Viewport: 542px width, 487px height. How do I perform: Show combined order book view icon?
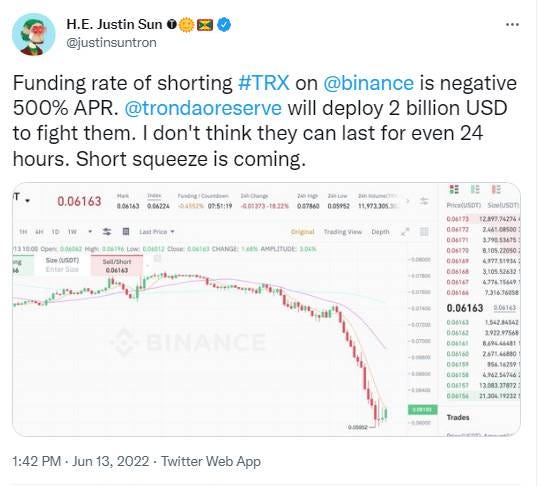(x=454, y=189)
